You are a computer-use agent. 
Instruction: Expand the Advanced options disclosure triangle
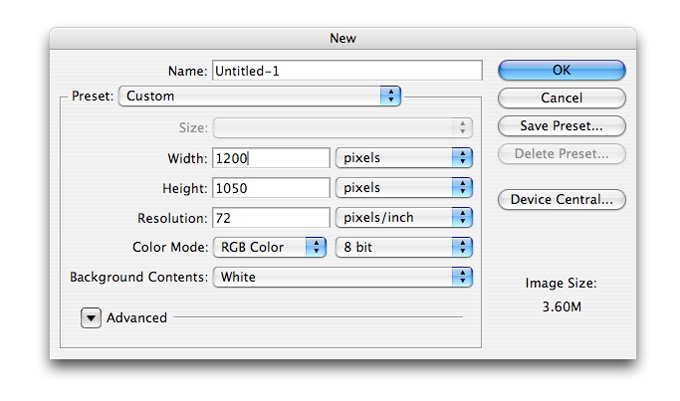91,318
